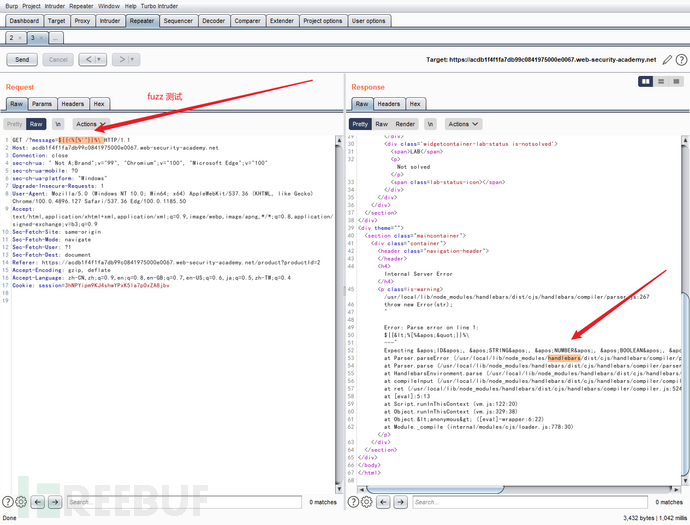The width and height of the screenshot is (690, 525).
Task: Open the history back dropdown arrow
Action: [x=101, y=60]
